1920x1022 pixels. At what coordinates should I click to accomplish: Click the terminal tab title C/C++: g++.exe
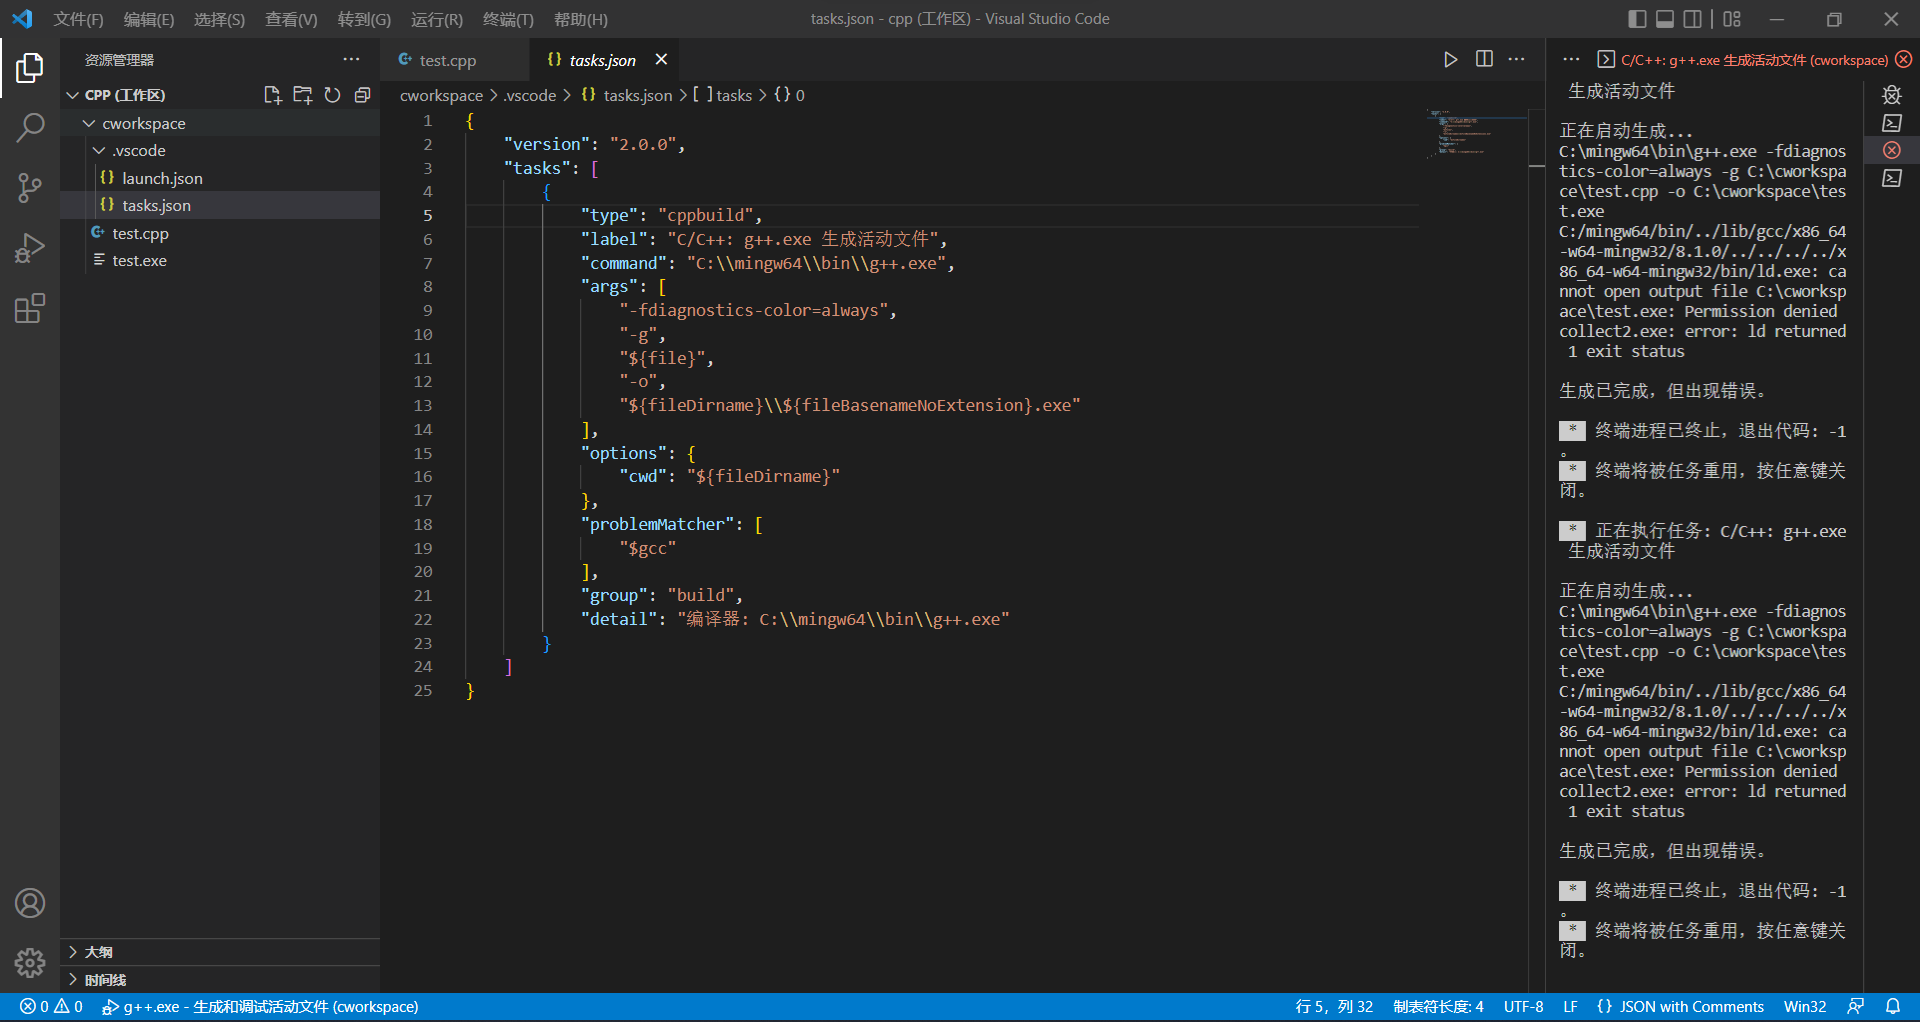1754,60
